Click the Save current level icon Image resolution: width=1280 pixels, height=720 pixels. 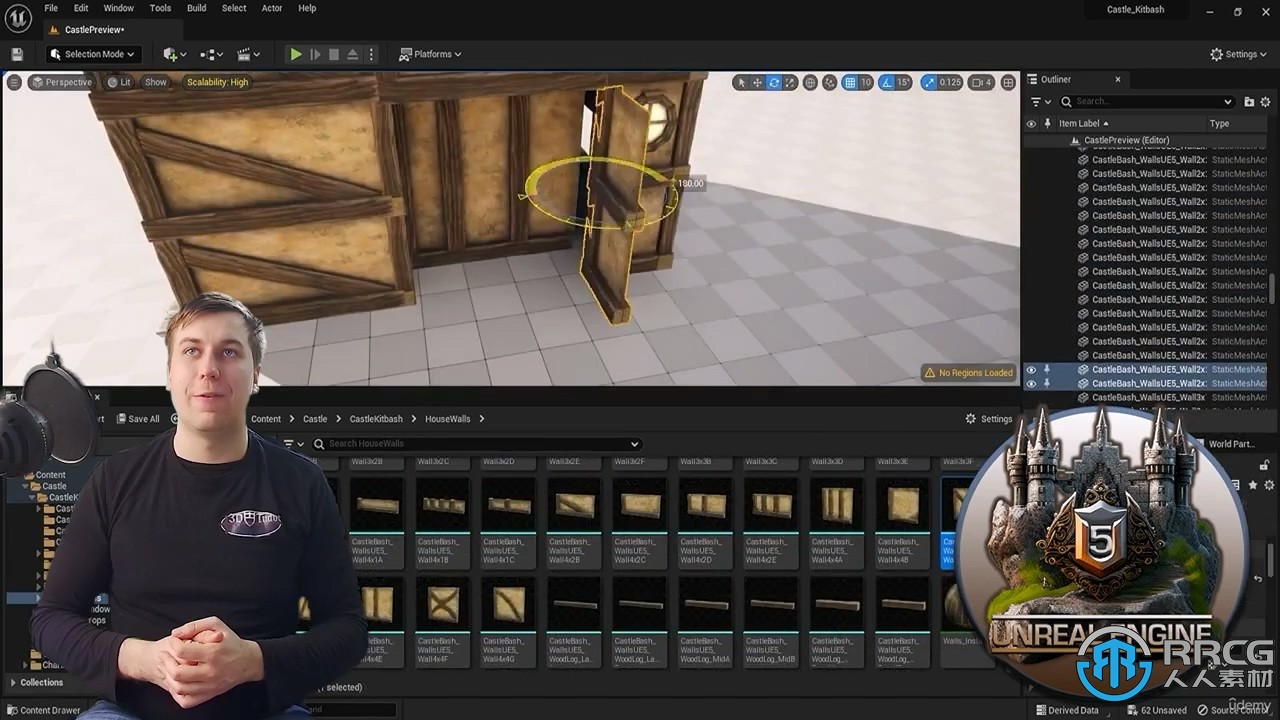coord(17,54)
